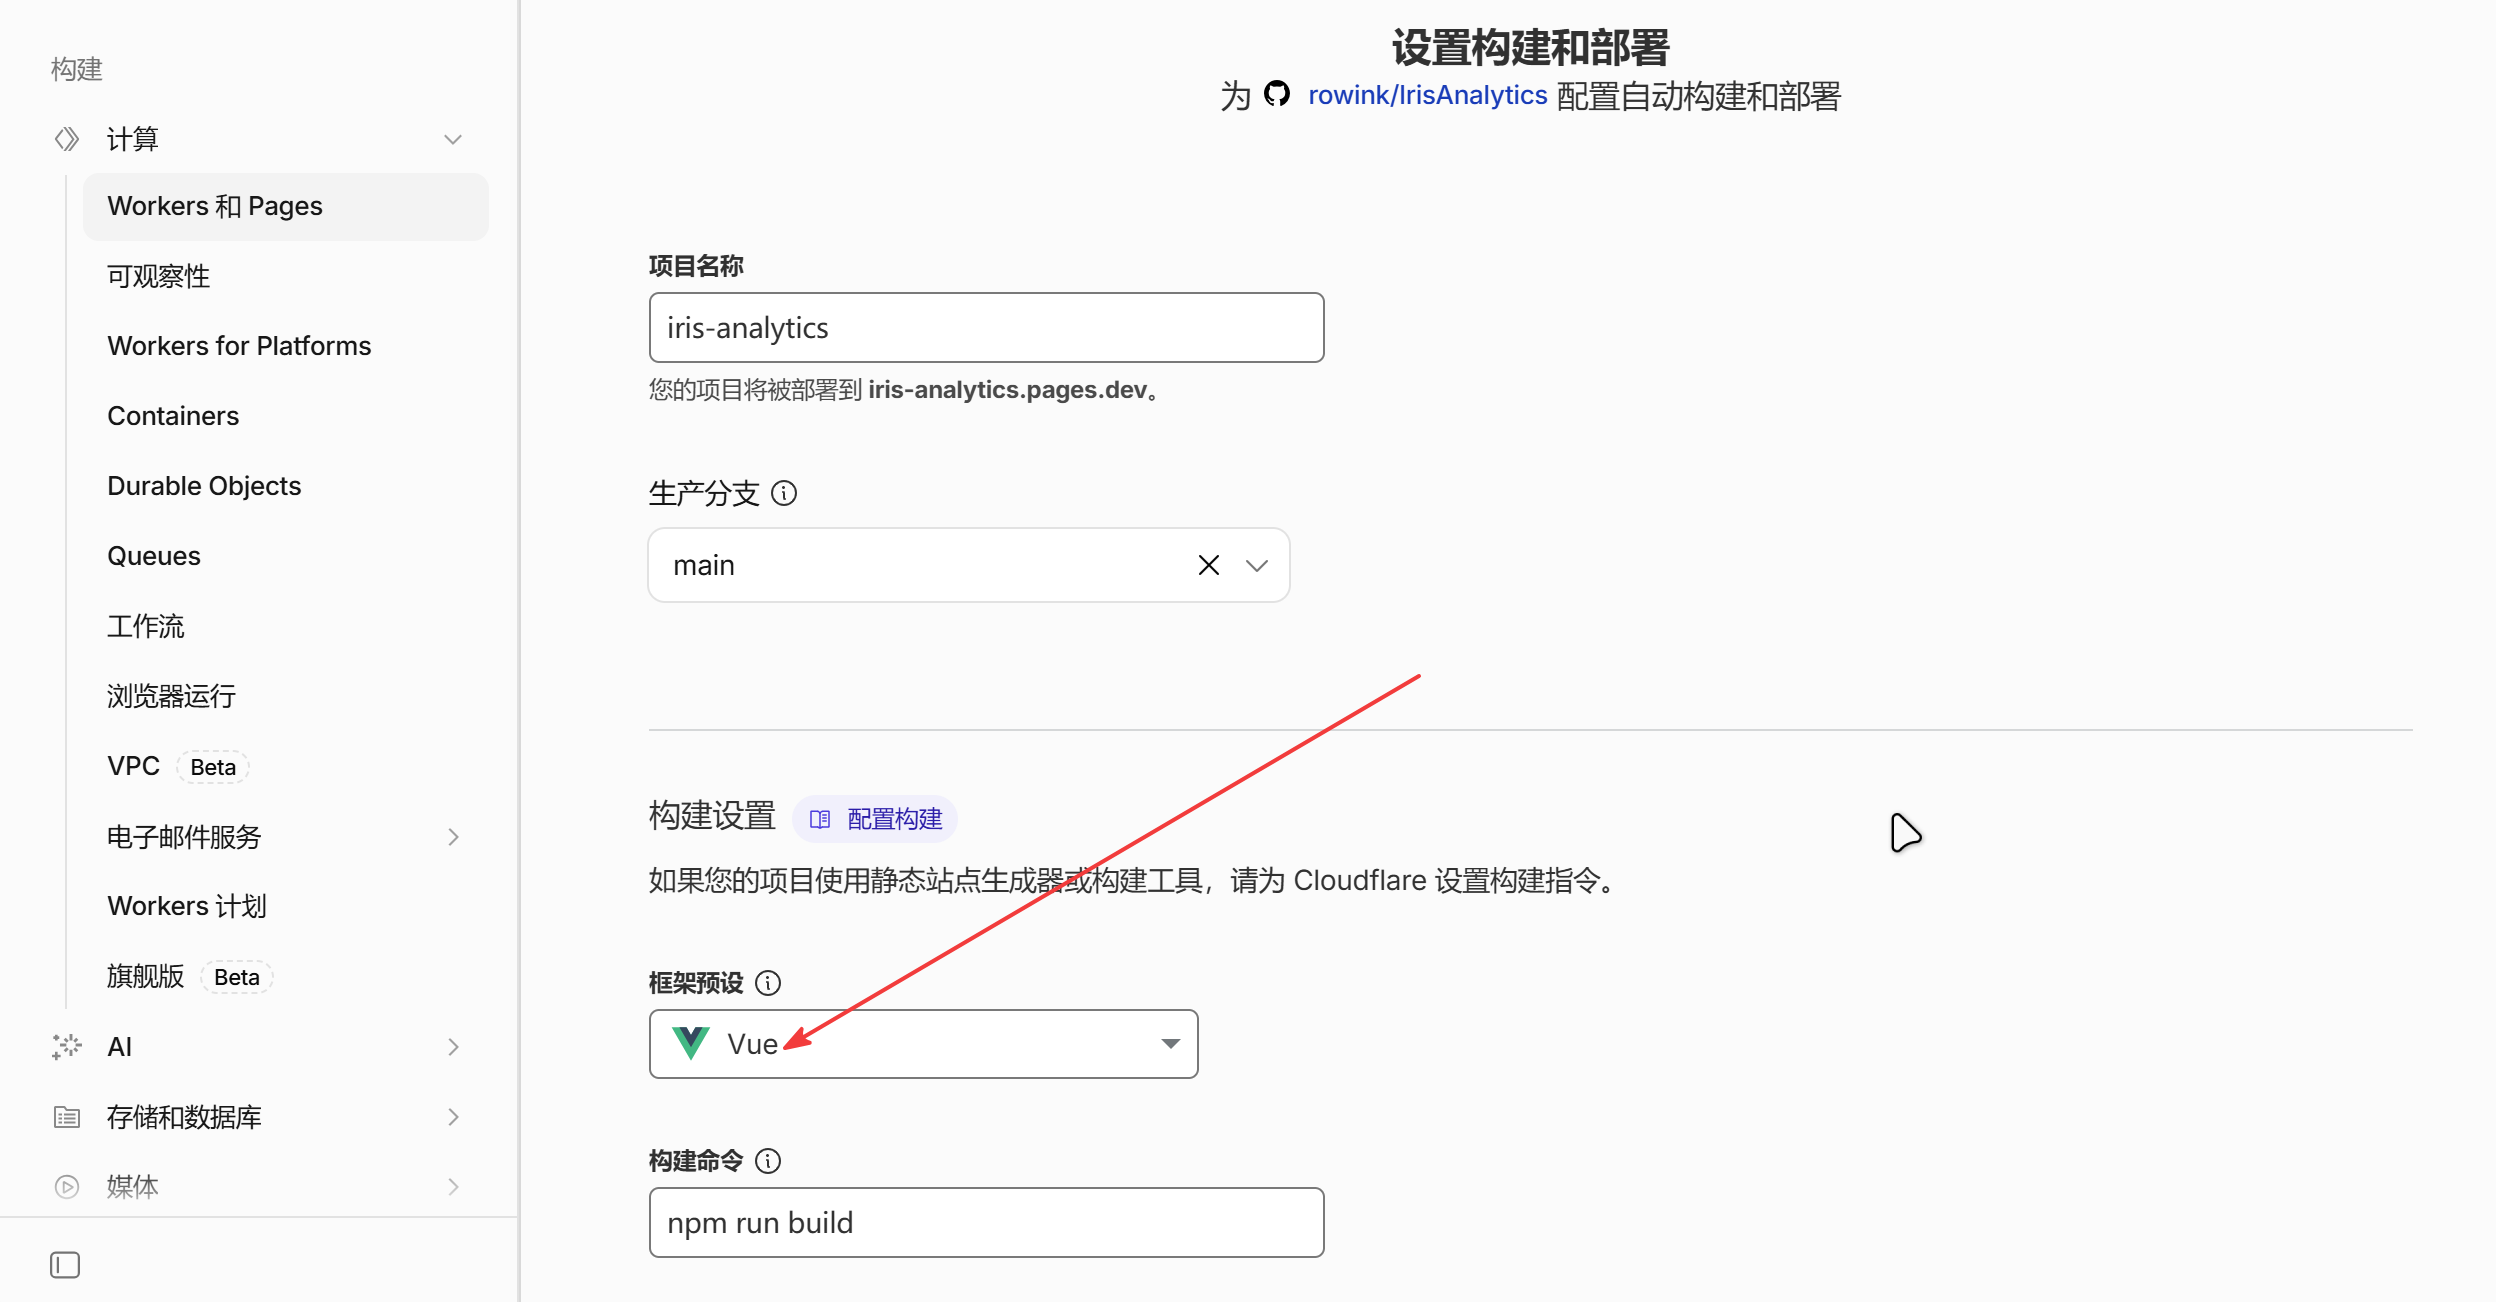Screen dimensions: 2496x1302
Task: Click the 存储和数据库 storage icon
Action: 67,1117
